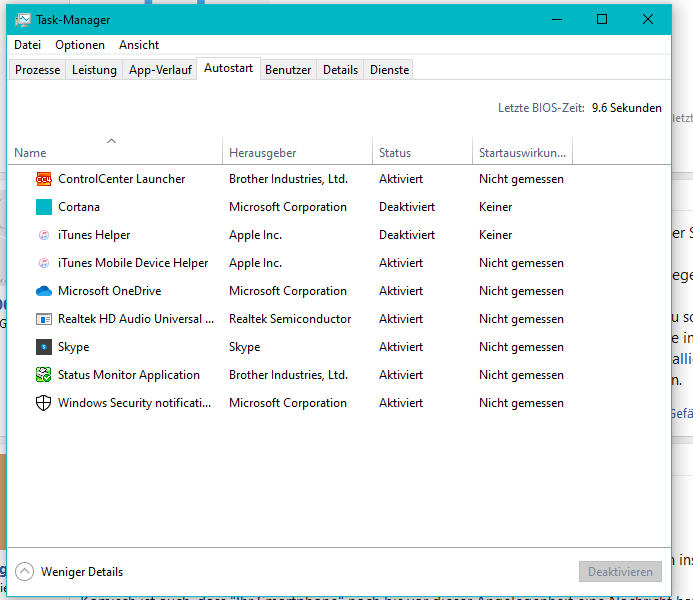Click Deaktiviert status in Cortana row
The width and height of the screenshot is (693, 600).
[x=407, y=207]
